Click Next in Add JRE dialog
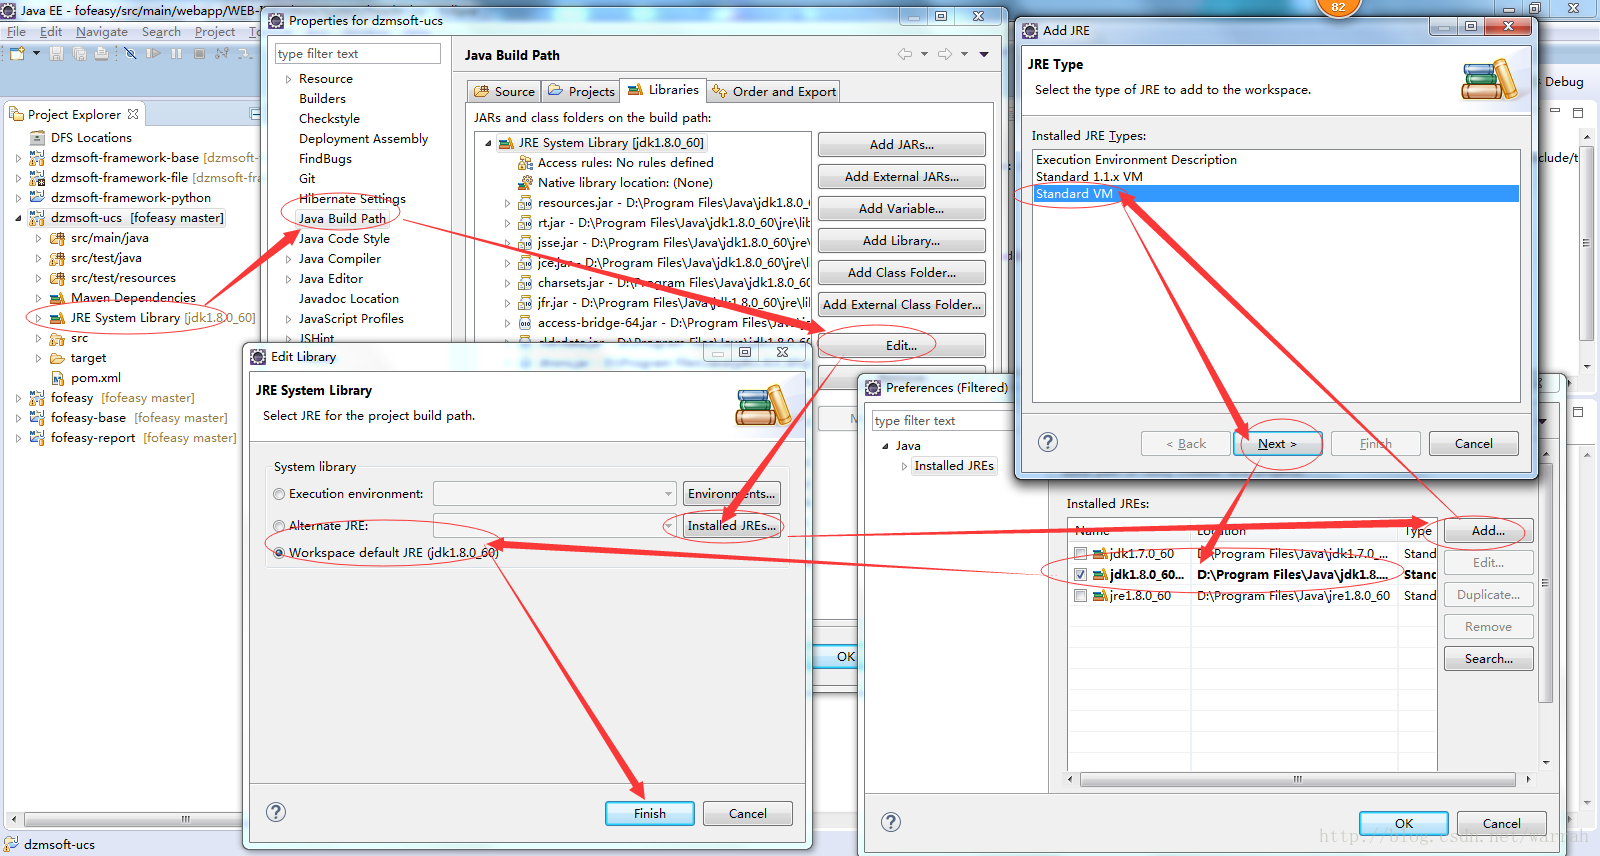The image size is (1600, 856). (1277, 443)
